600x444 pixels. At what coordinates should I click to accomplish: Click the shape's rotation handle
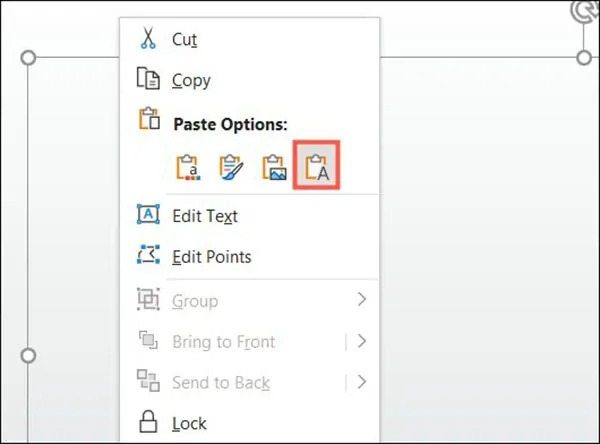pos(584,10)
